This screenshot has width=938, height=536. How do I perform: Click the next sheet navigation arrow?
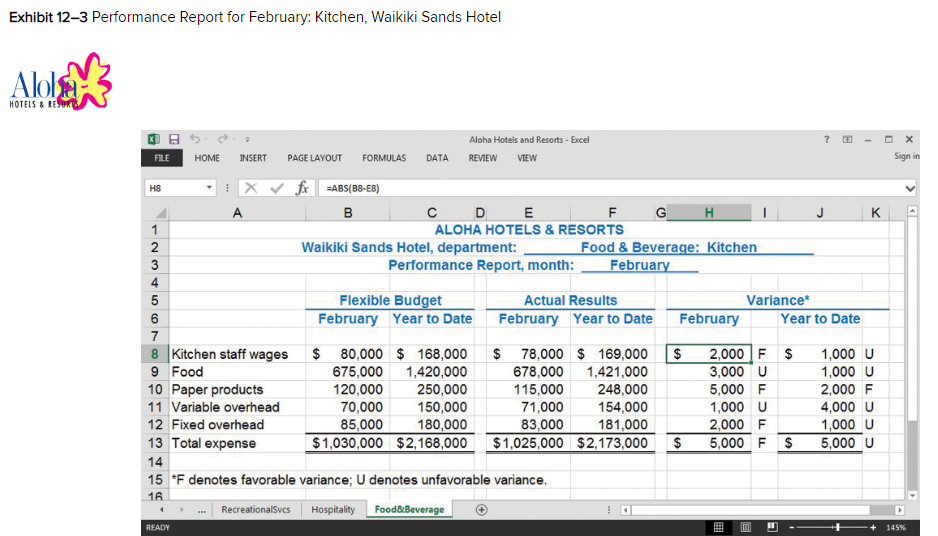pos(182,510)
